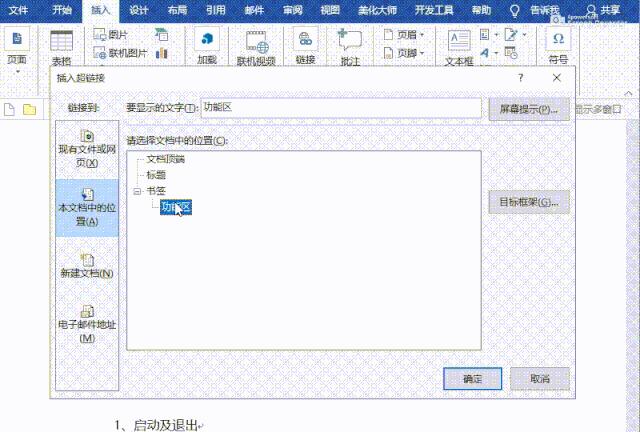Select 电子邮件地址 link target option
The image size is (640, 432).
87,324
